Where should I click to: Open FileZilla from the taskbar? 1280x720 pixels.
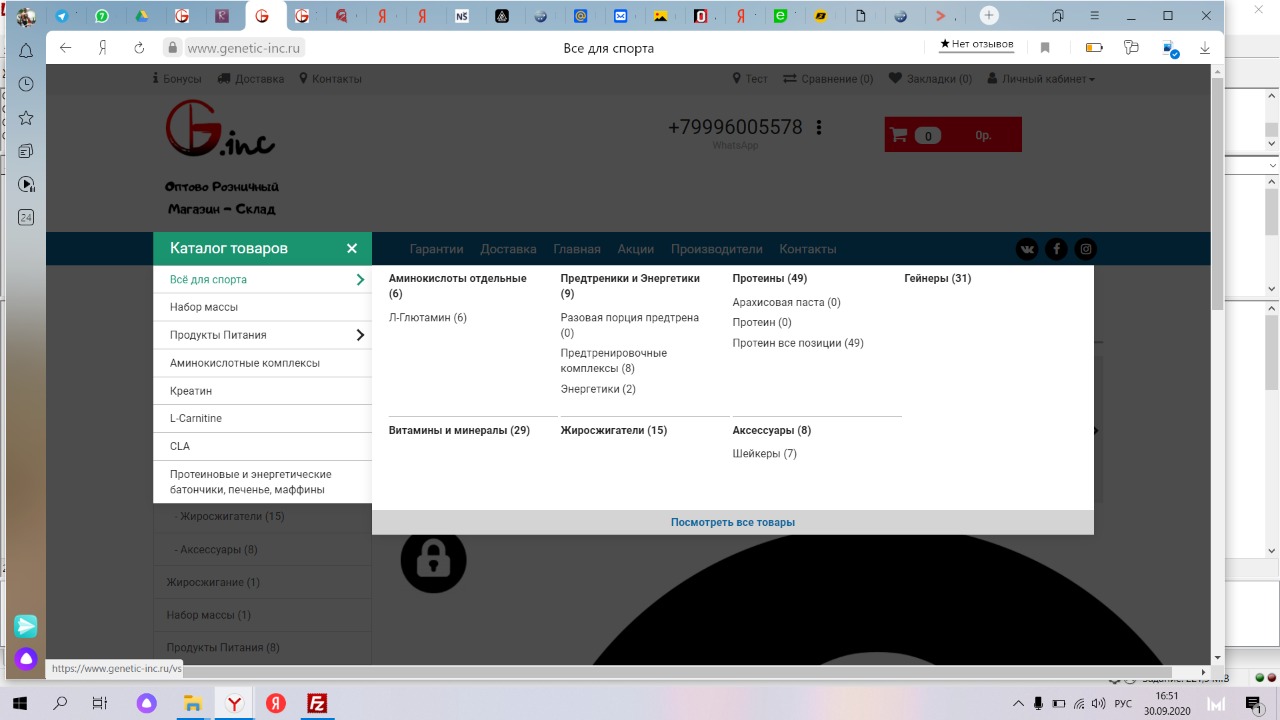point(317,704)
